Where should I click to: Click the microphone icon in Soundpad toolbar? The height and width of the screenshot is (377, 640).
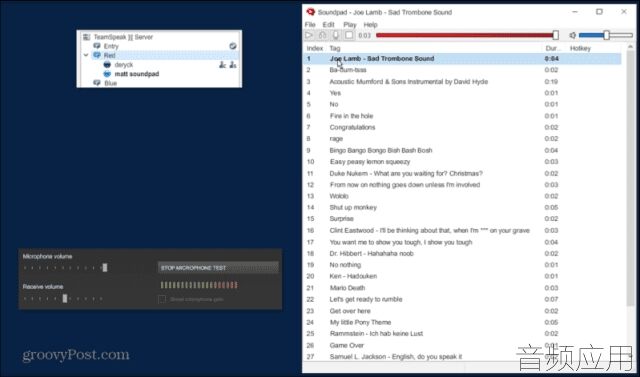[336, 35]
